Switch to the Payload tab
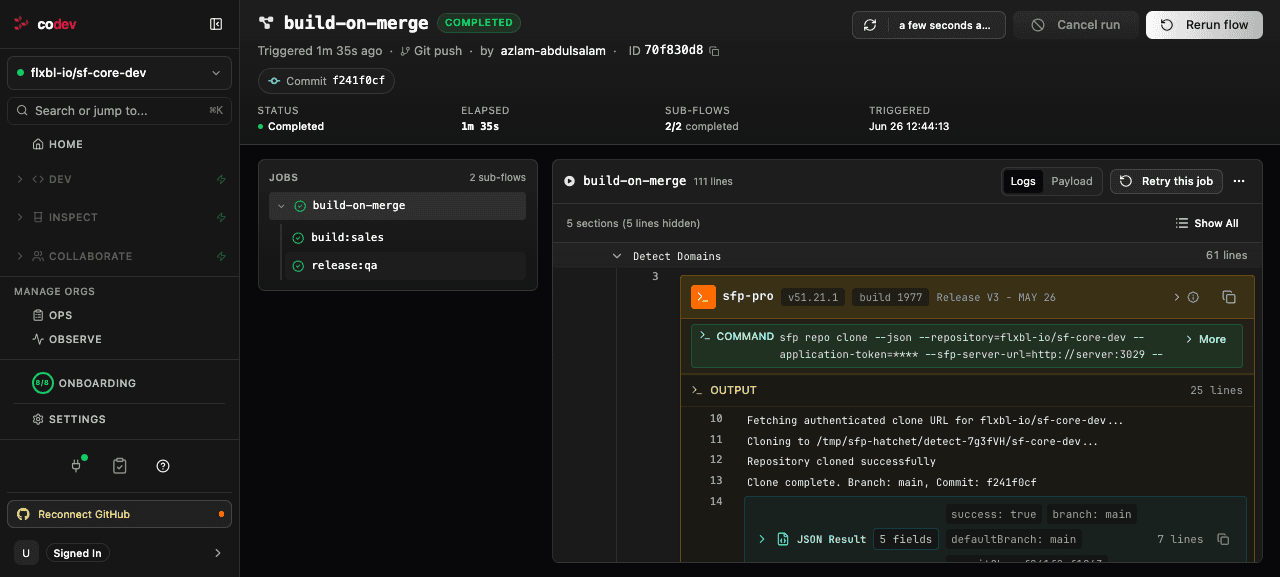Image resolution: width=1280 pixels, height=577 pixels. (x=1072, y=181)
